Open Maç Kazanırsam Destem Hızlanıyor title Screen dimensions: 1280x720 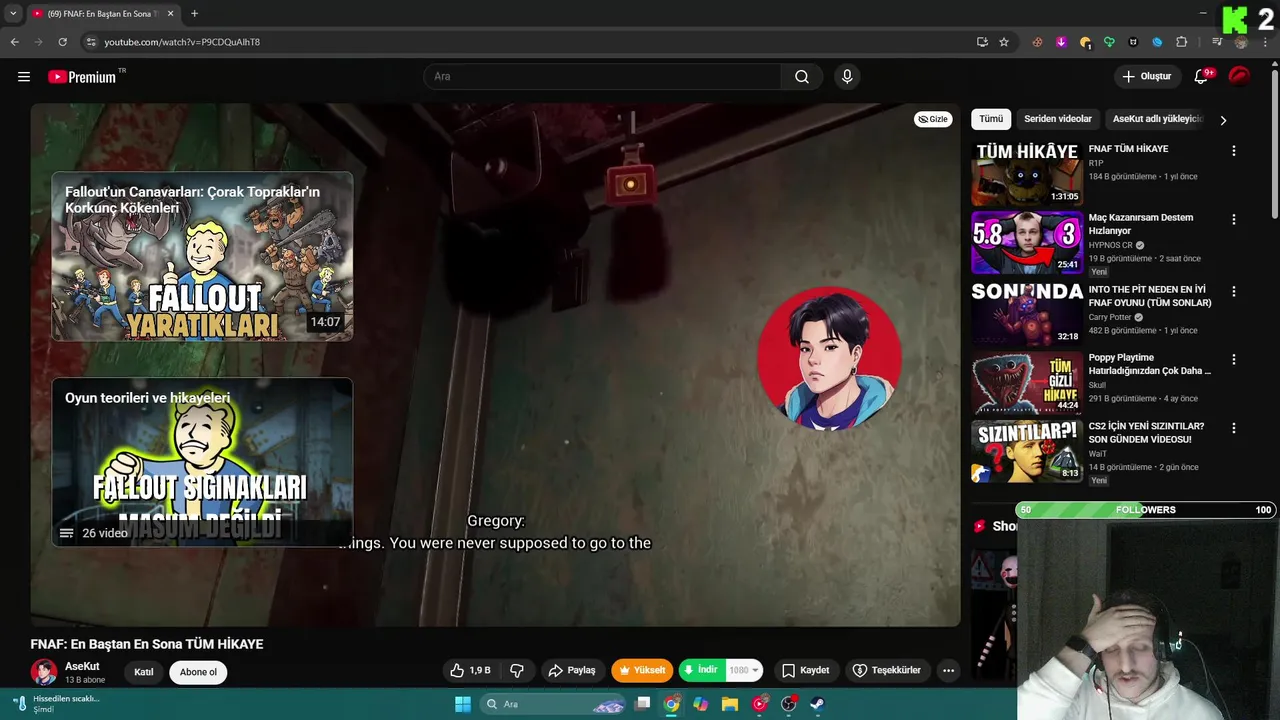1141,224
